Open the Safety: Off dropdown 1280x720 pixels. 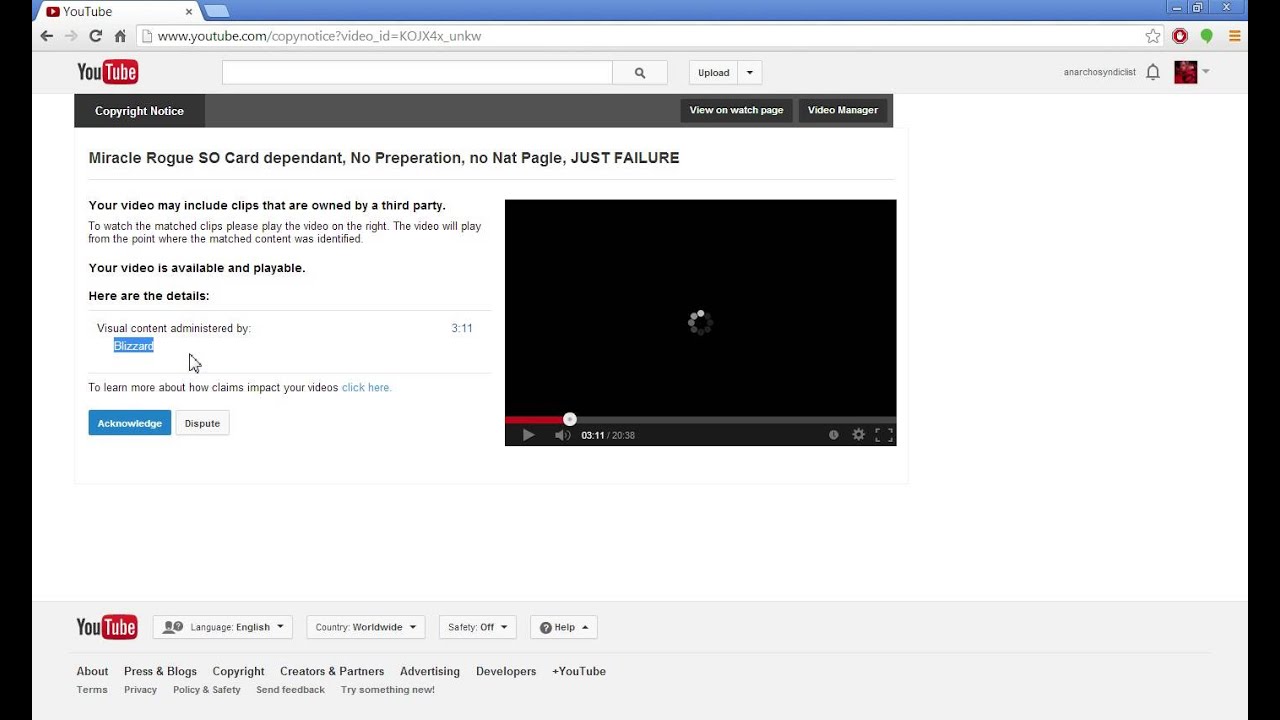point(478,627)
